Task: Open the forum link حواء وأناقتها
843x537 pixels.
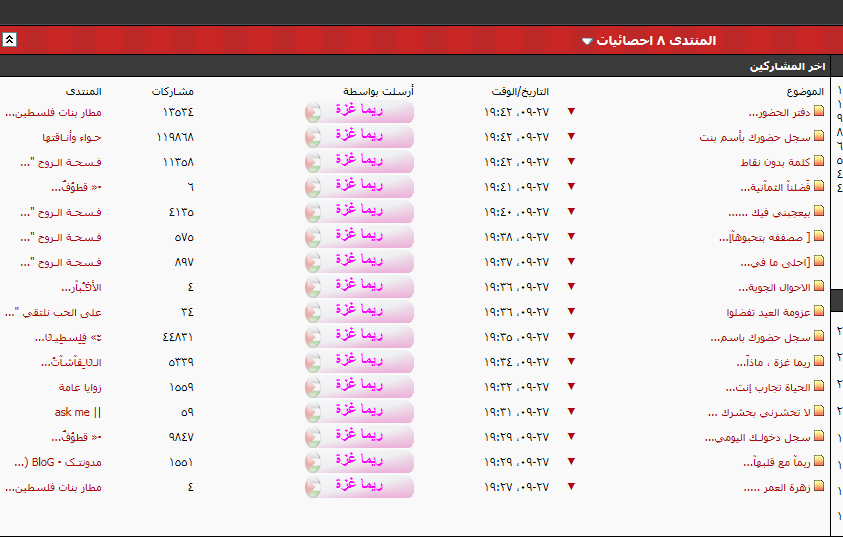Action: [72, 137]
